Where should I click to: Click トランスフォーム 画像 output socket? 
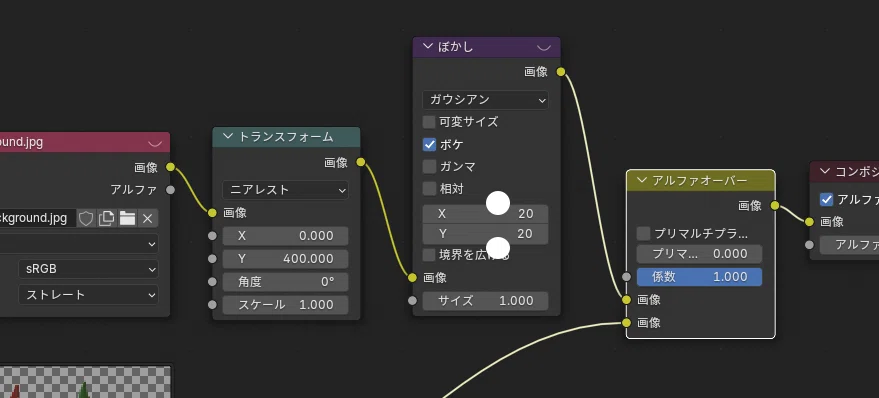click(x=360, y=162)
